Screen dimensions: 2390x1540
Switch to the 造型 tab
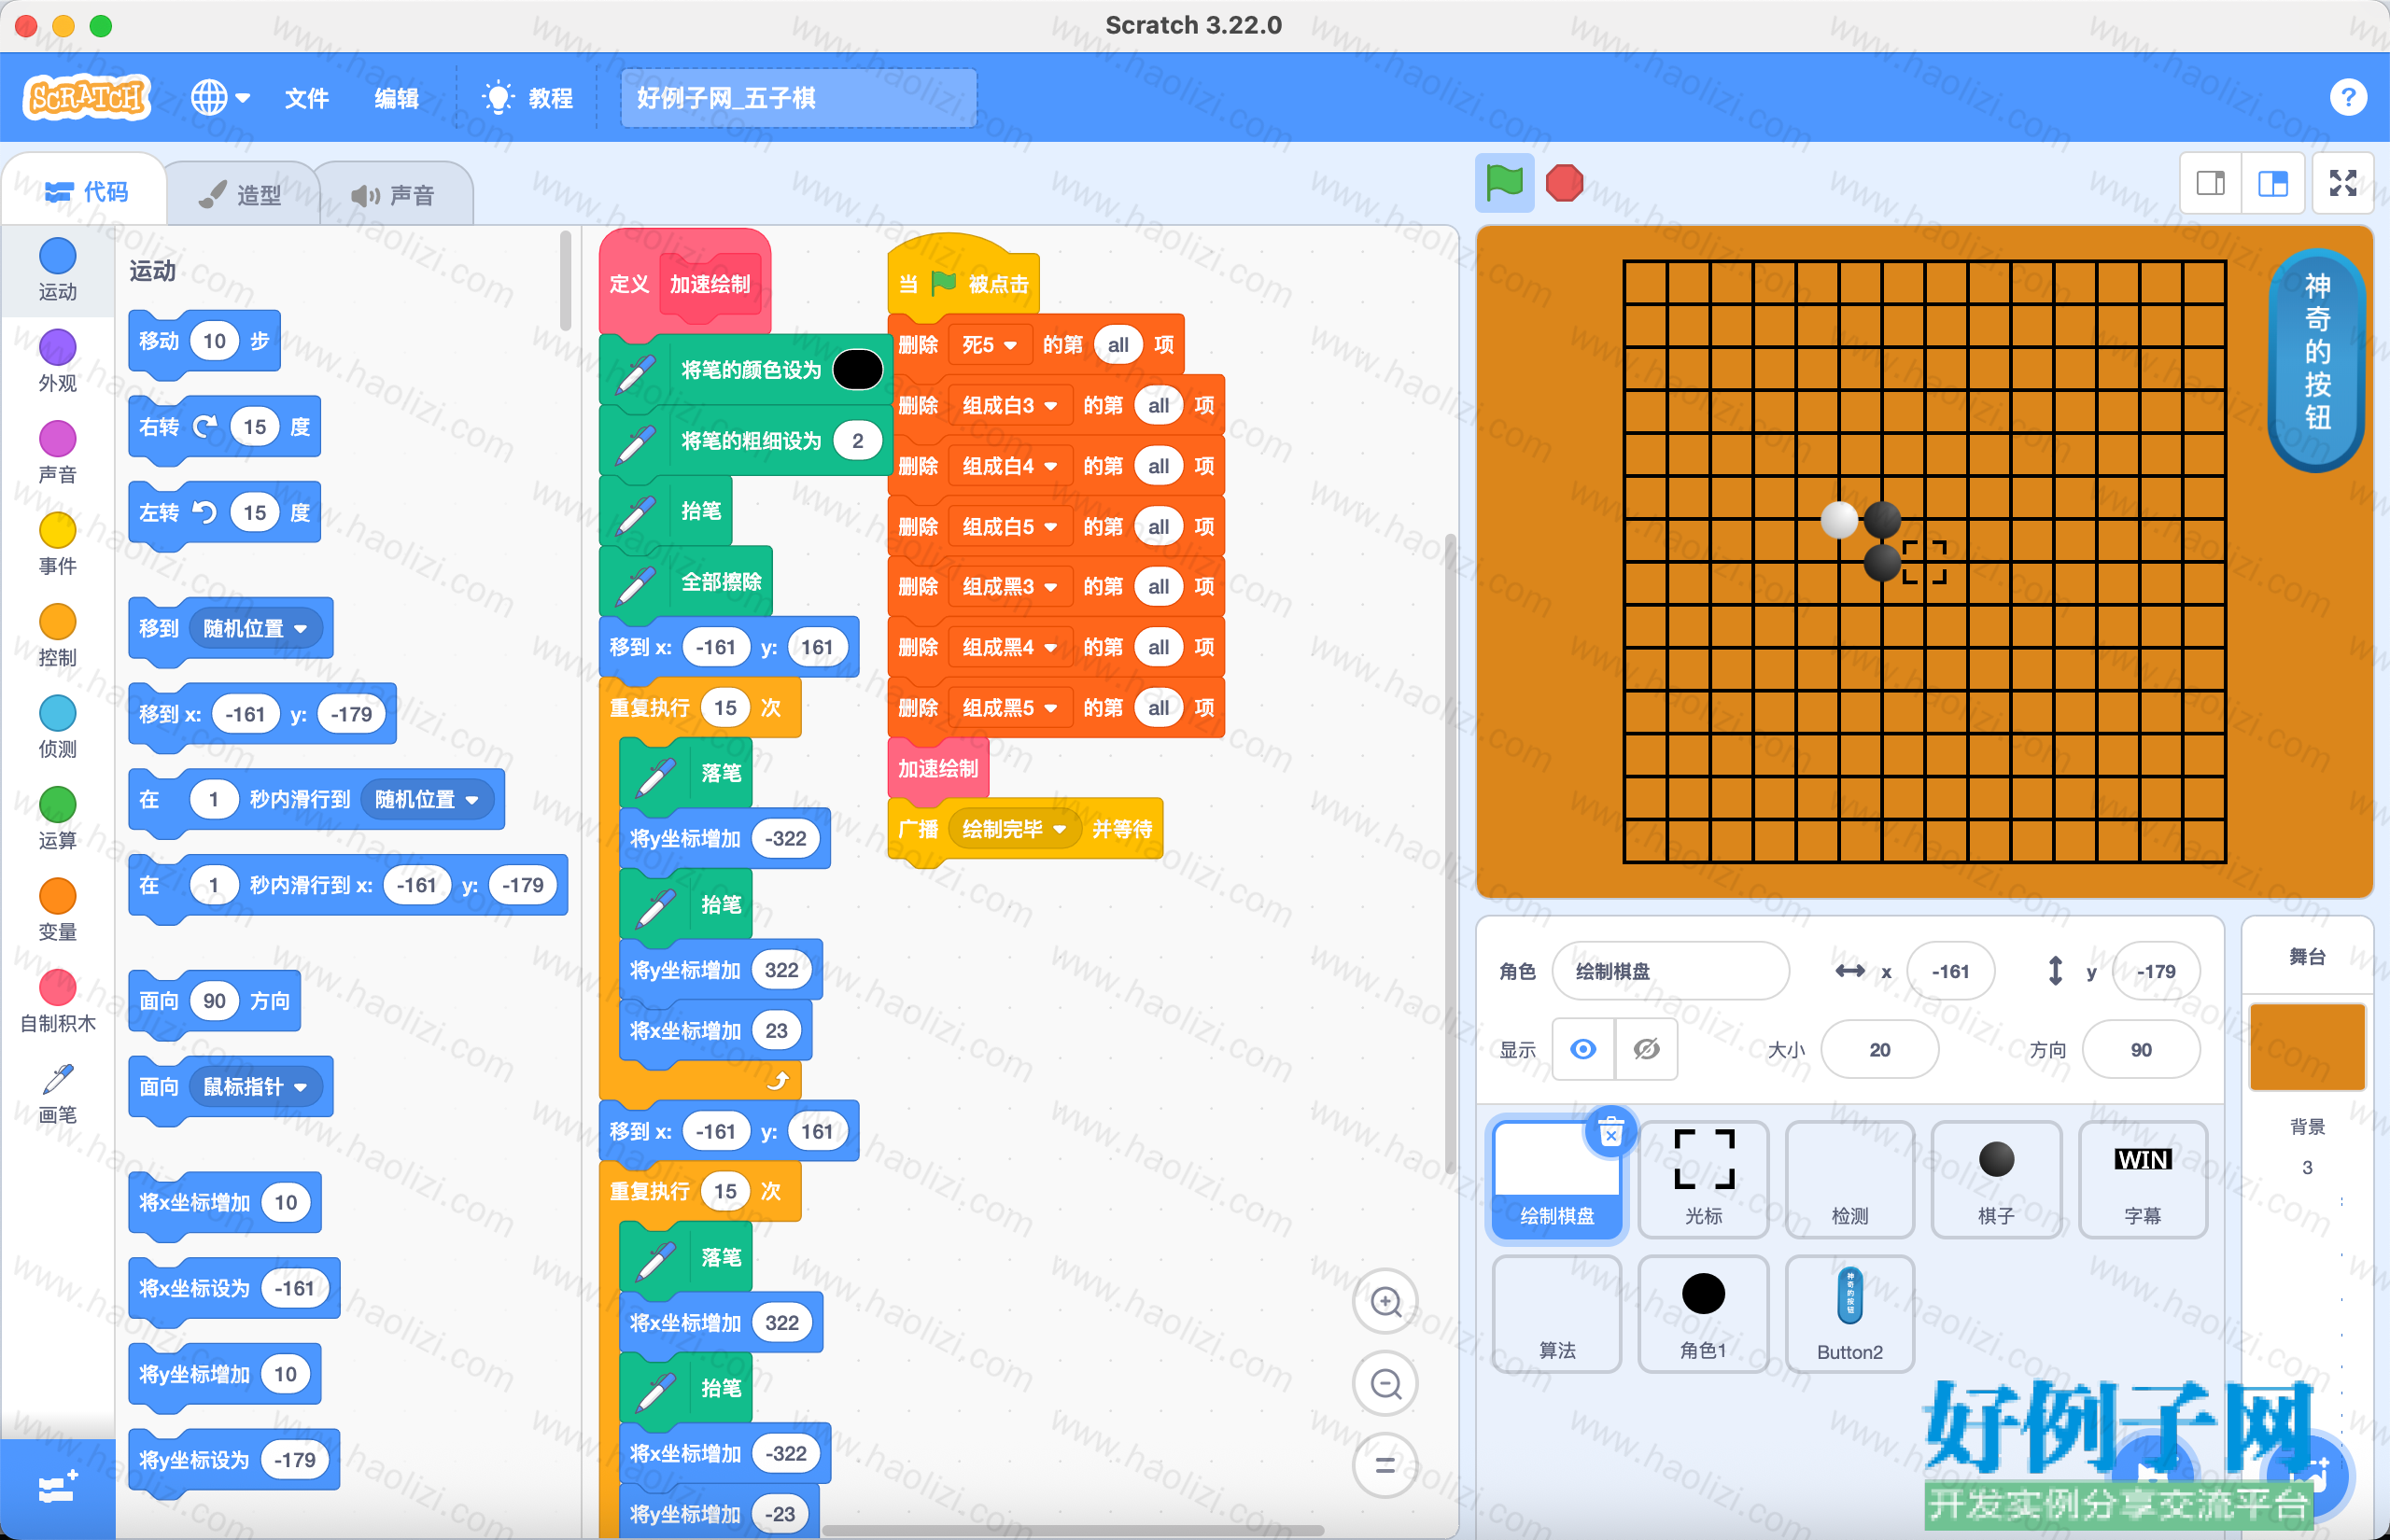point(240,195)
